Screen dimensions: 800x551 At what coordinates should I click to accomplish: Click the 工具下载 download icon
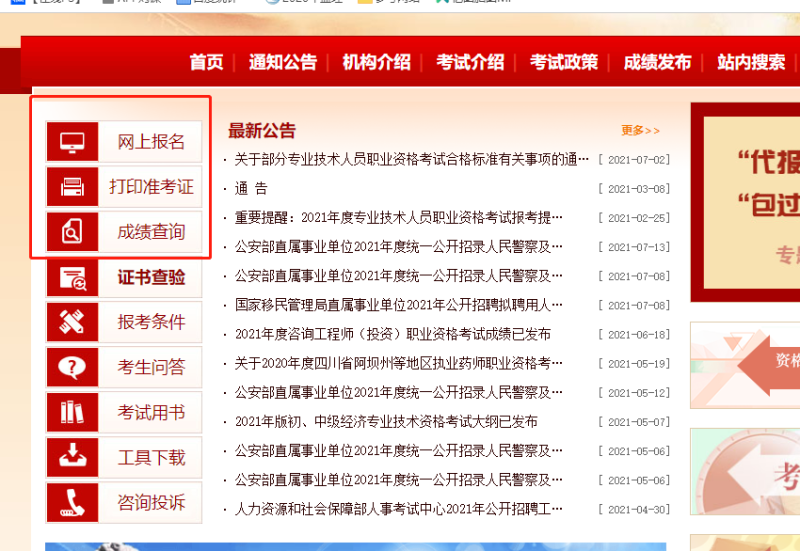(x=72, y=457)
